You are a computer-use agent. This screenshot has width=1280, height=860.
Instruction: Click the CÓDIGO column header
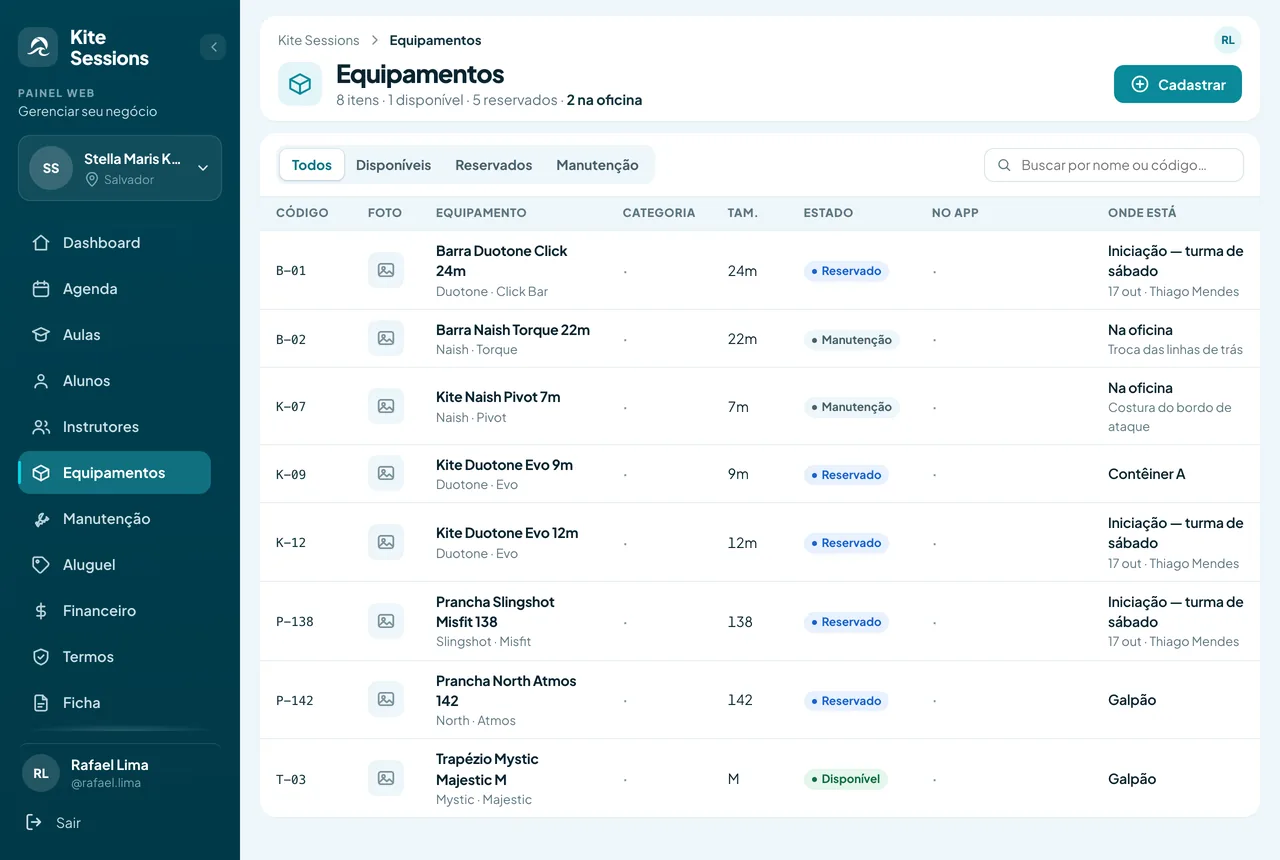pos(302,213)
